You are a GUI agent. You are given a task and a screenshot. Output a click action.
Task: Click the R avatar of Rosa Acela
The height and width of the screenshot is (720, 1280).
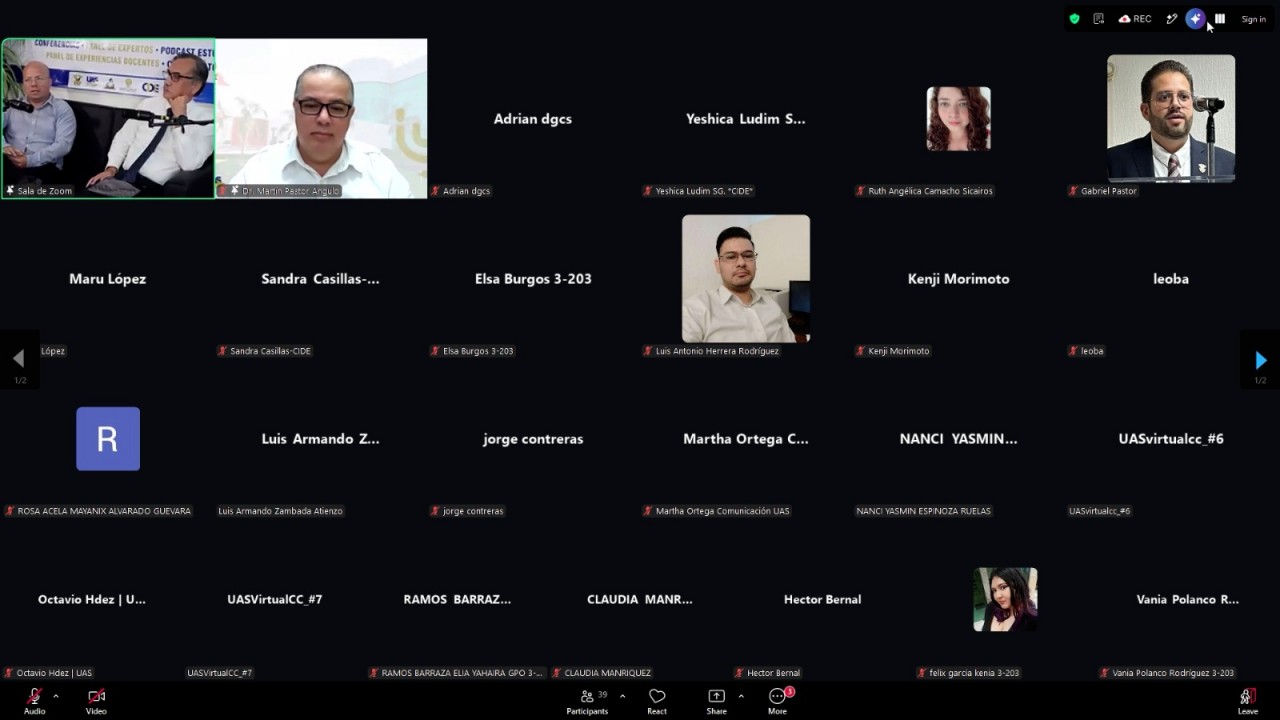click(x=108, y=439)
